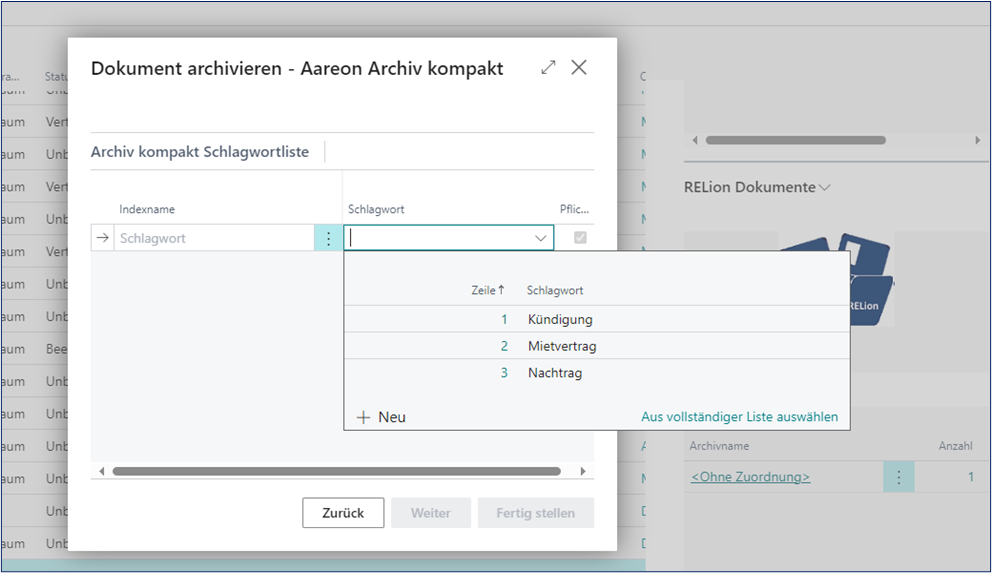The width and height of the screenshot is (992, 573).
Task: Click the row selector arrow icon
Action: click(102, 238)
